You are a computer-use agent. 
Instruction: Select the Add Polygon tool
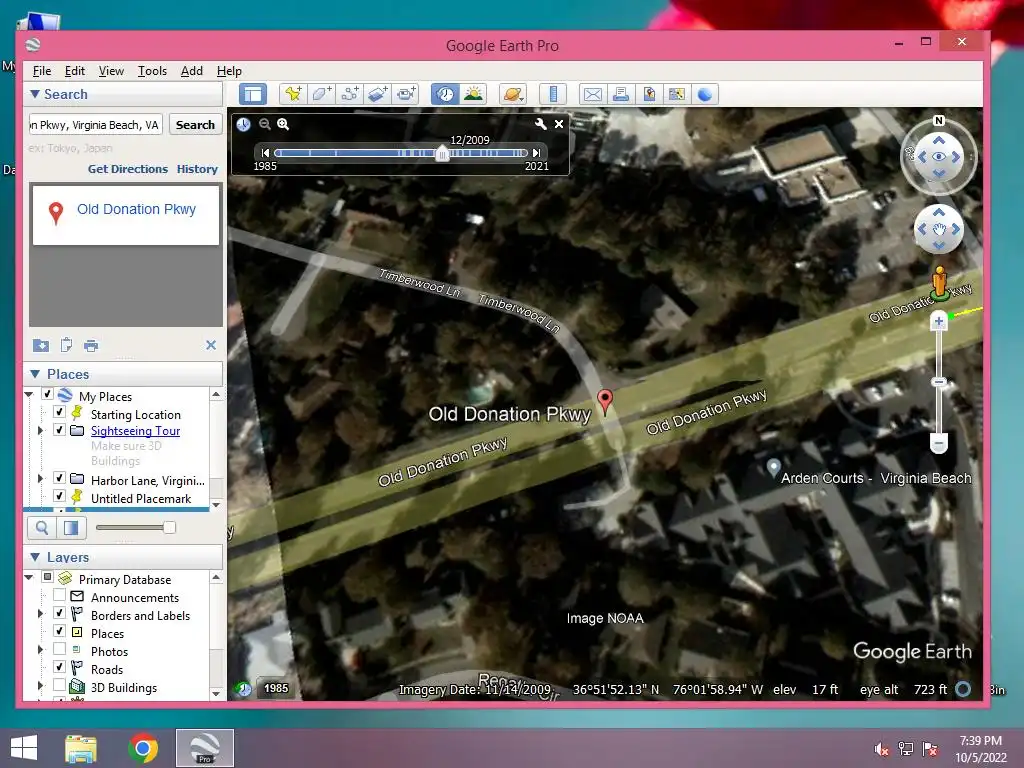(x=321, y=94)
